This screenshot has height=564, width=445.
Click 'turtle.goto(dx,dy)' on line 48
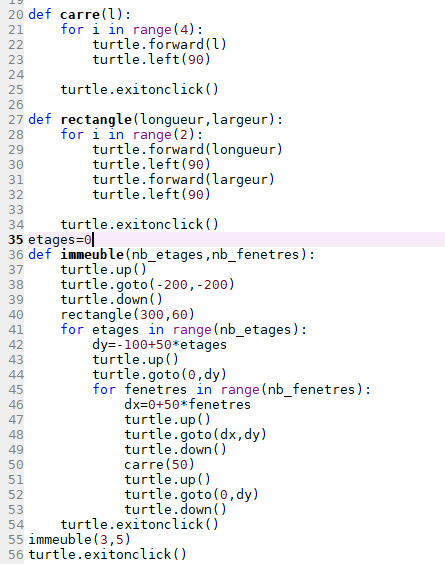[x=195, y=435]
